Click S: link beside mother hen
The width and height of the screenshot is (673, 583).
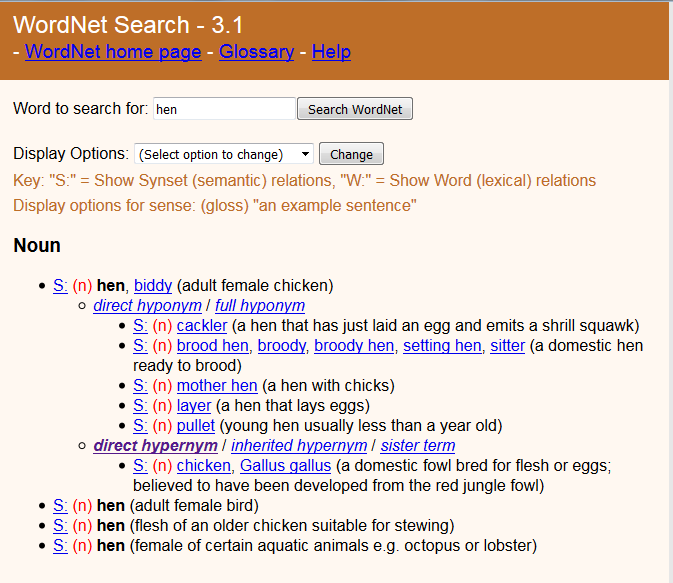click(140, 386)
